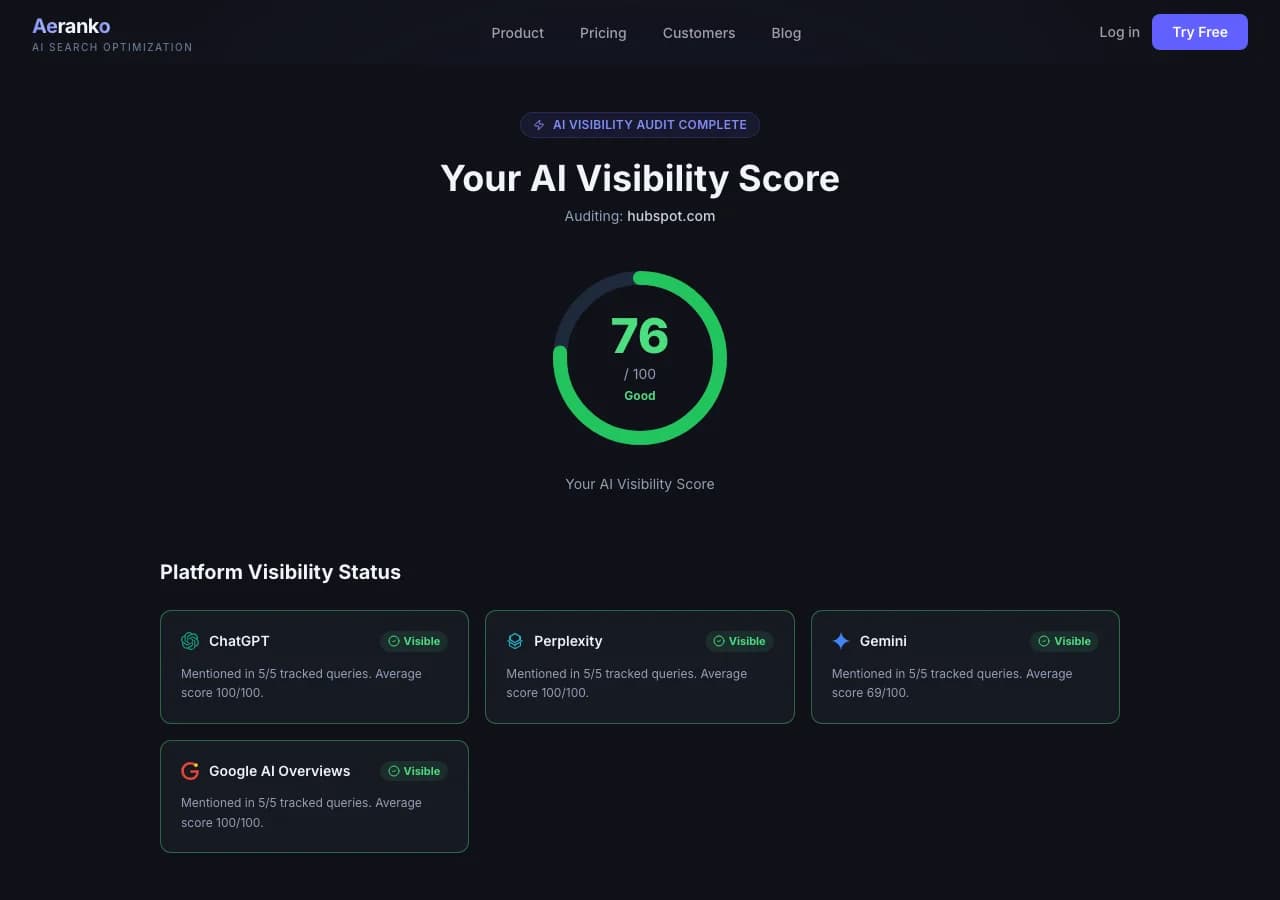Click the / 100 text in the ring
1280x900 pixels.
coord(640,374)
